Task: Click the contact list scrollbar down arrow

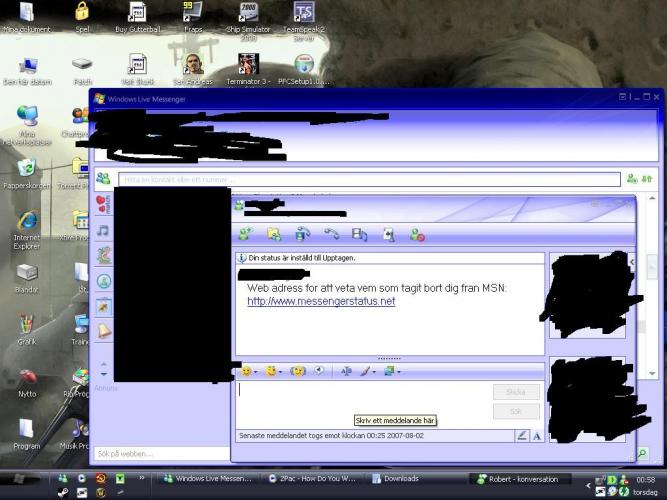Action: click(x=652, y=373)
